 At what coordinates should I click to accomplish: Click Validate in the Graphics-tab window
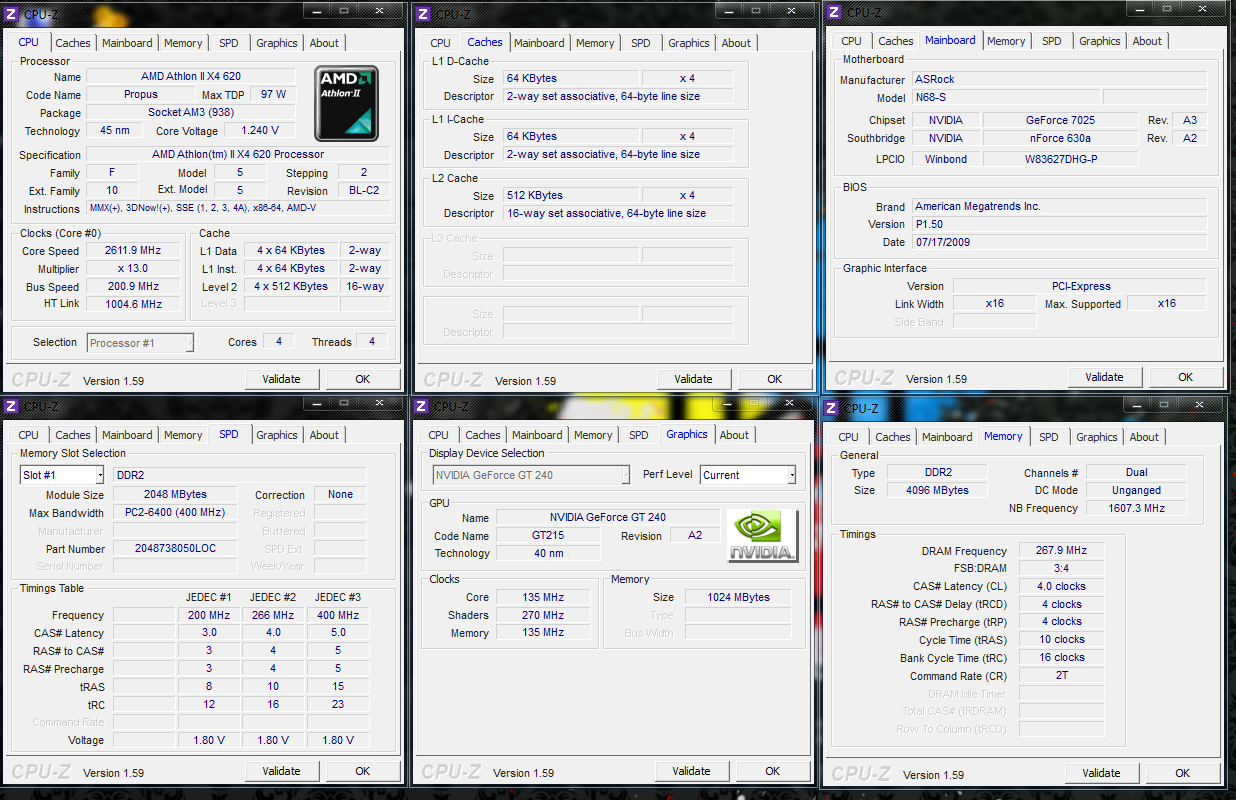[x=691, y=771]
